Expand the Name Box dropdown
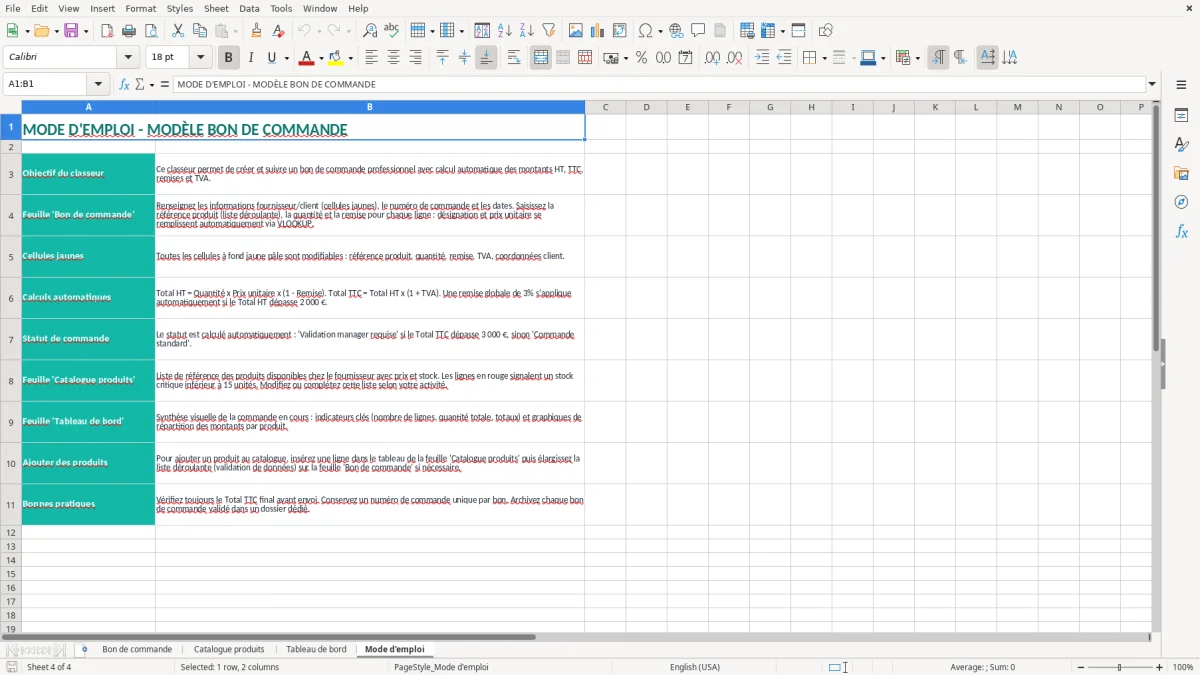Viewport: 1200px width, 675px height. click(98, 84)
